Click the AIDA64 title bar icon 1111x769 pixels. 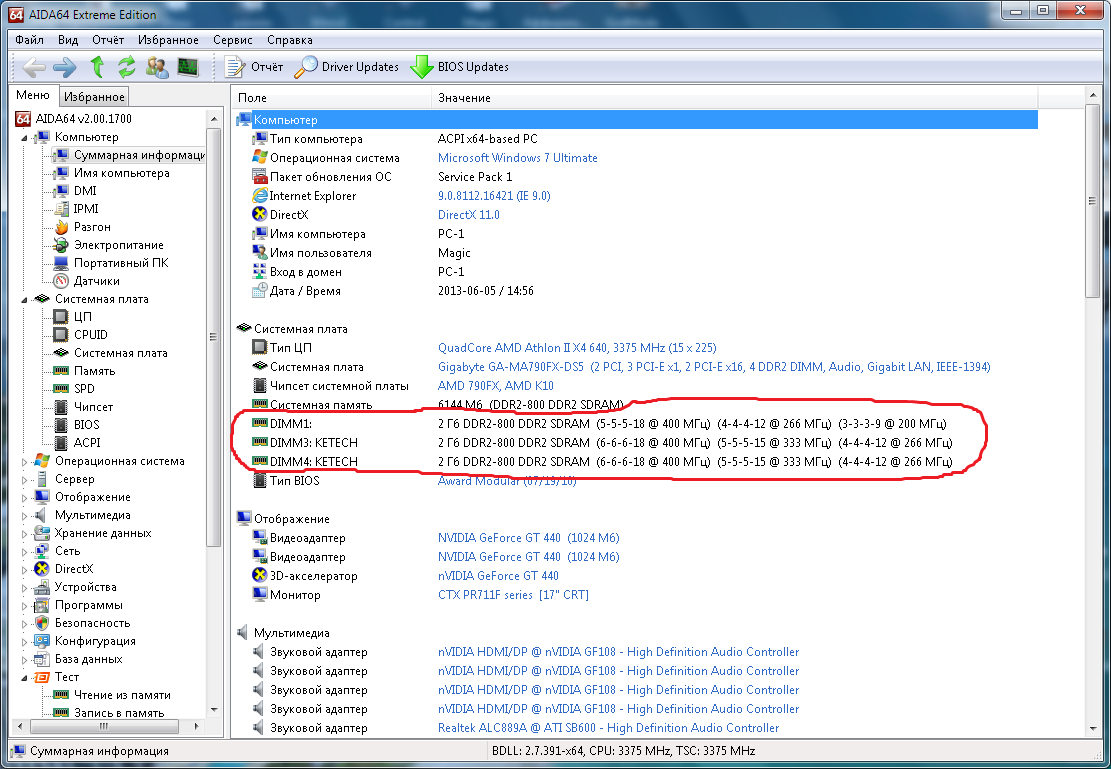(x=16, y=14)
